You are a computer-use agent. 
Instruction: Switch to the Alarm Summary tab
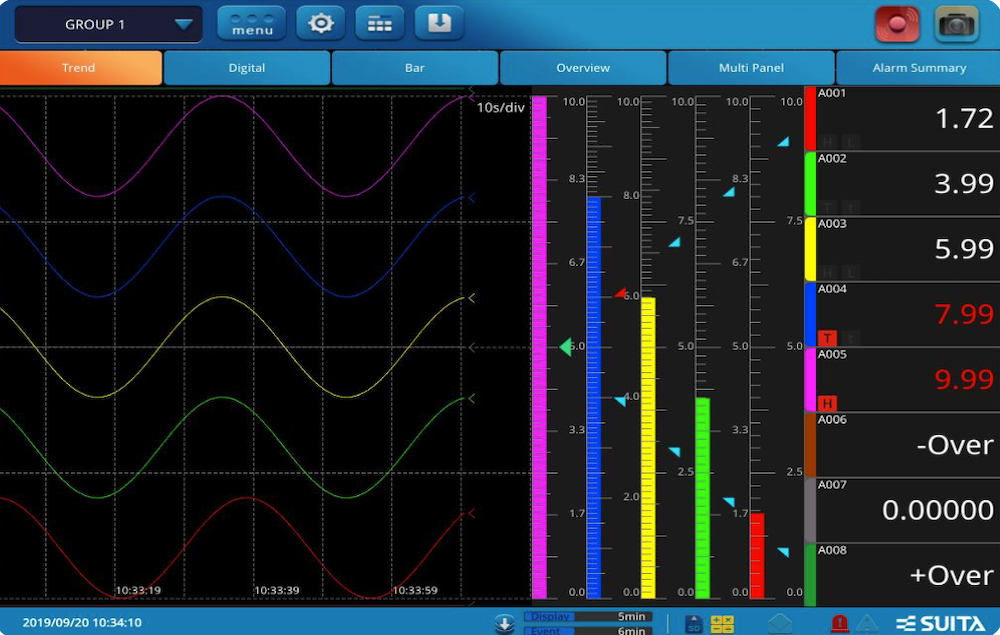[918, 68]
